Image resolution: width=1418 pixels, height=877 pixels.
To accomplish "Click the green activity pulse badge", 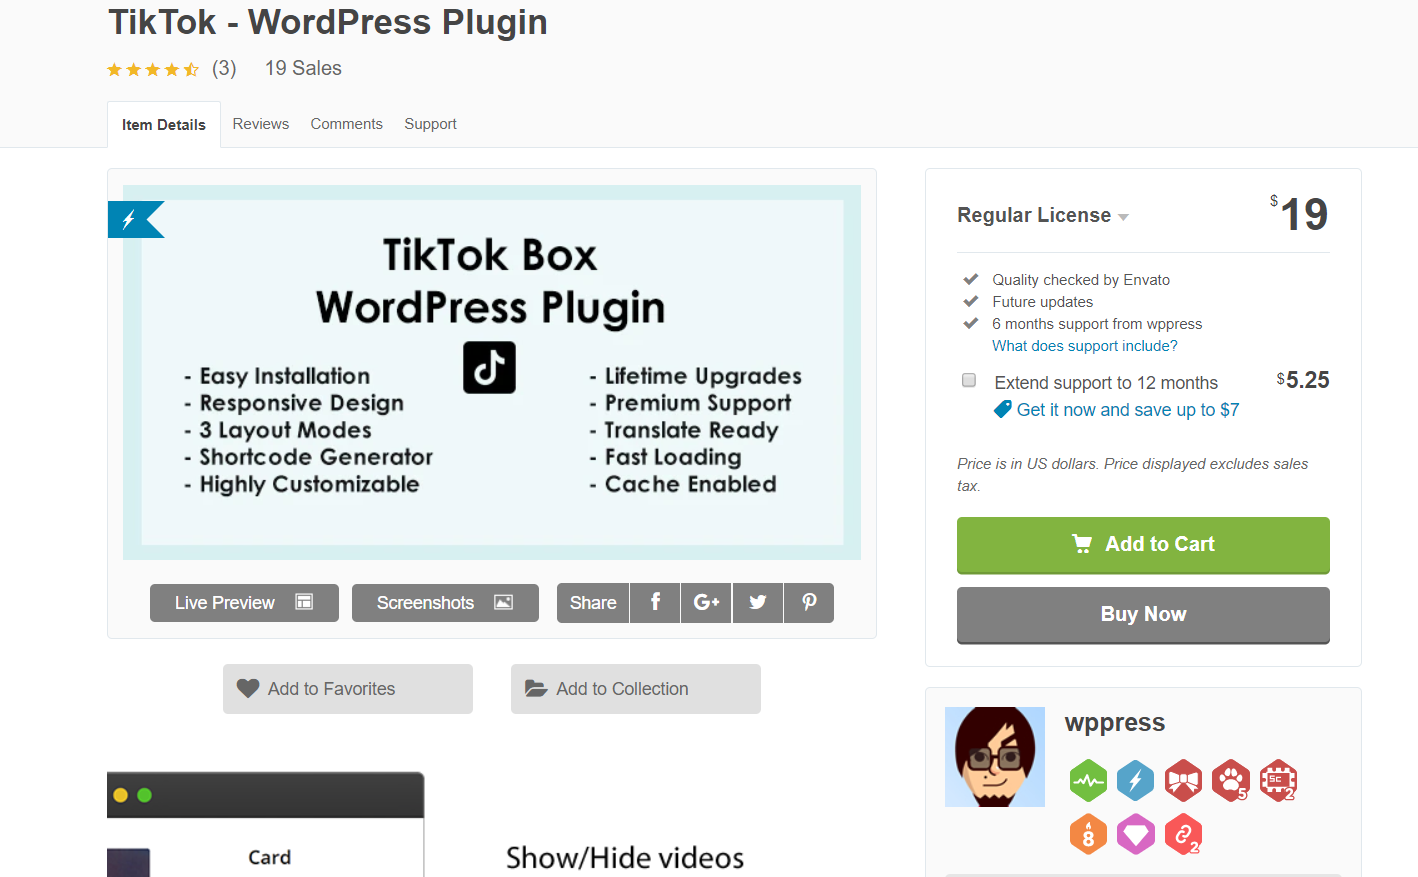I will click(x=1088, y=781).
